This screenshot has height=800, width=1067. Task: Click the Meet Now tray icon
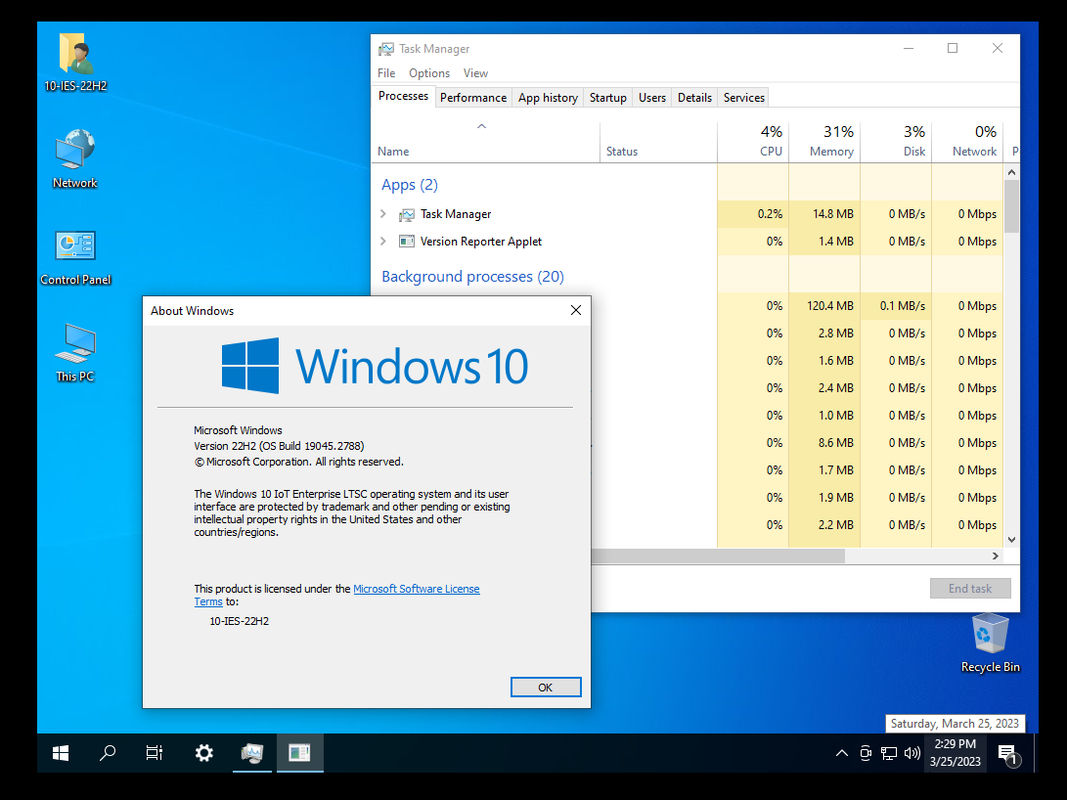(866, 753)
